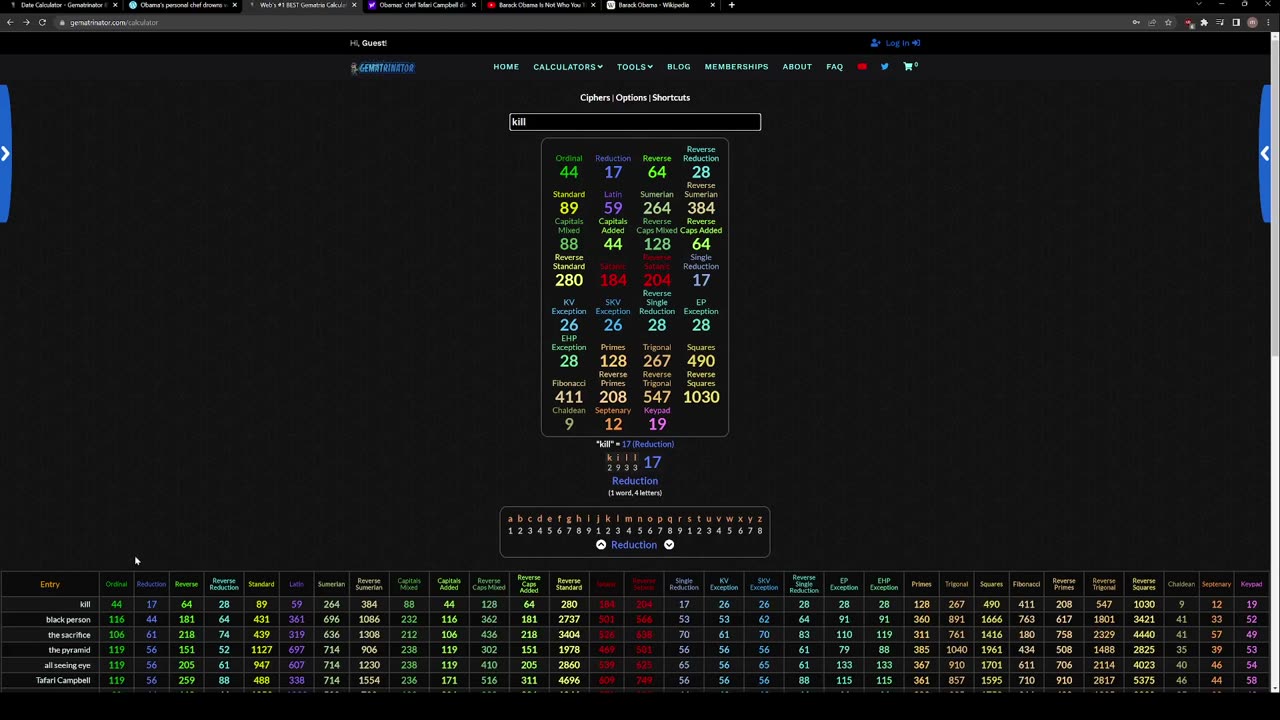Select the Sumerian value 264
Screen dimensions: 1280x720
(x=657, y=208)
